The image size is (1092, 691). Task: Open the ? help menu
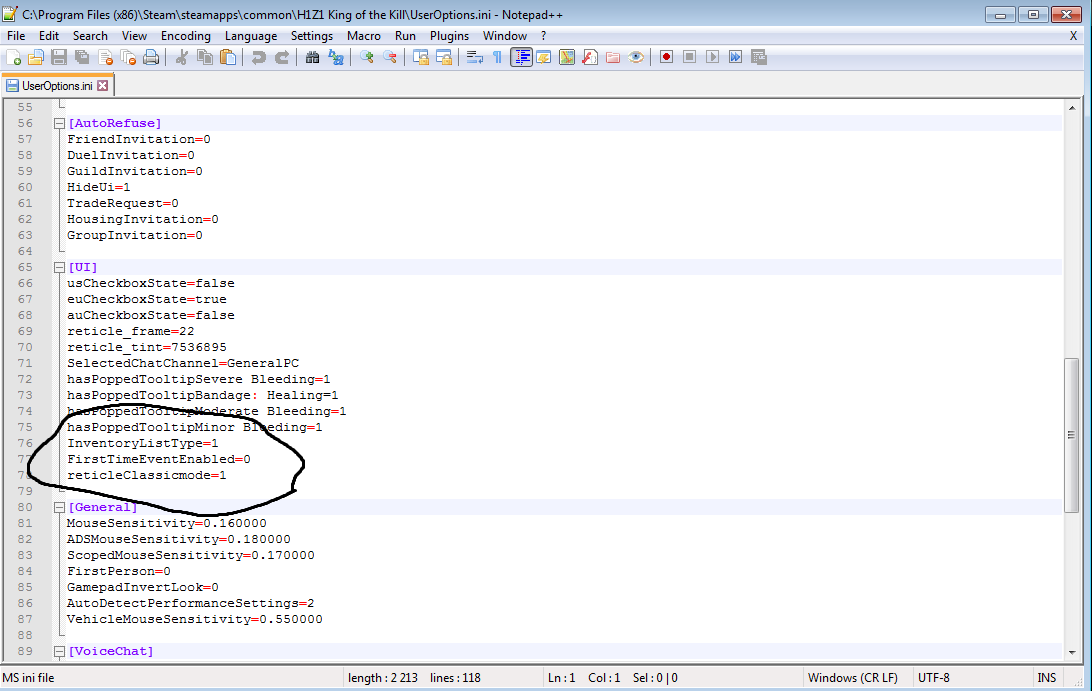tap(543, 36)
